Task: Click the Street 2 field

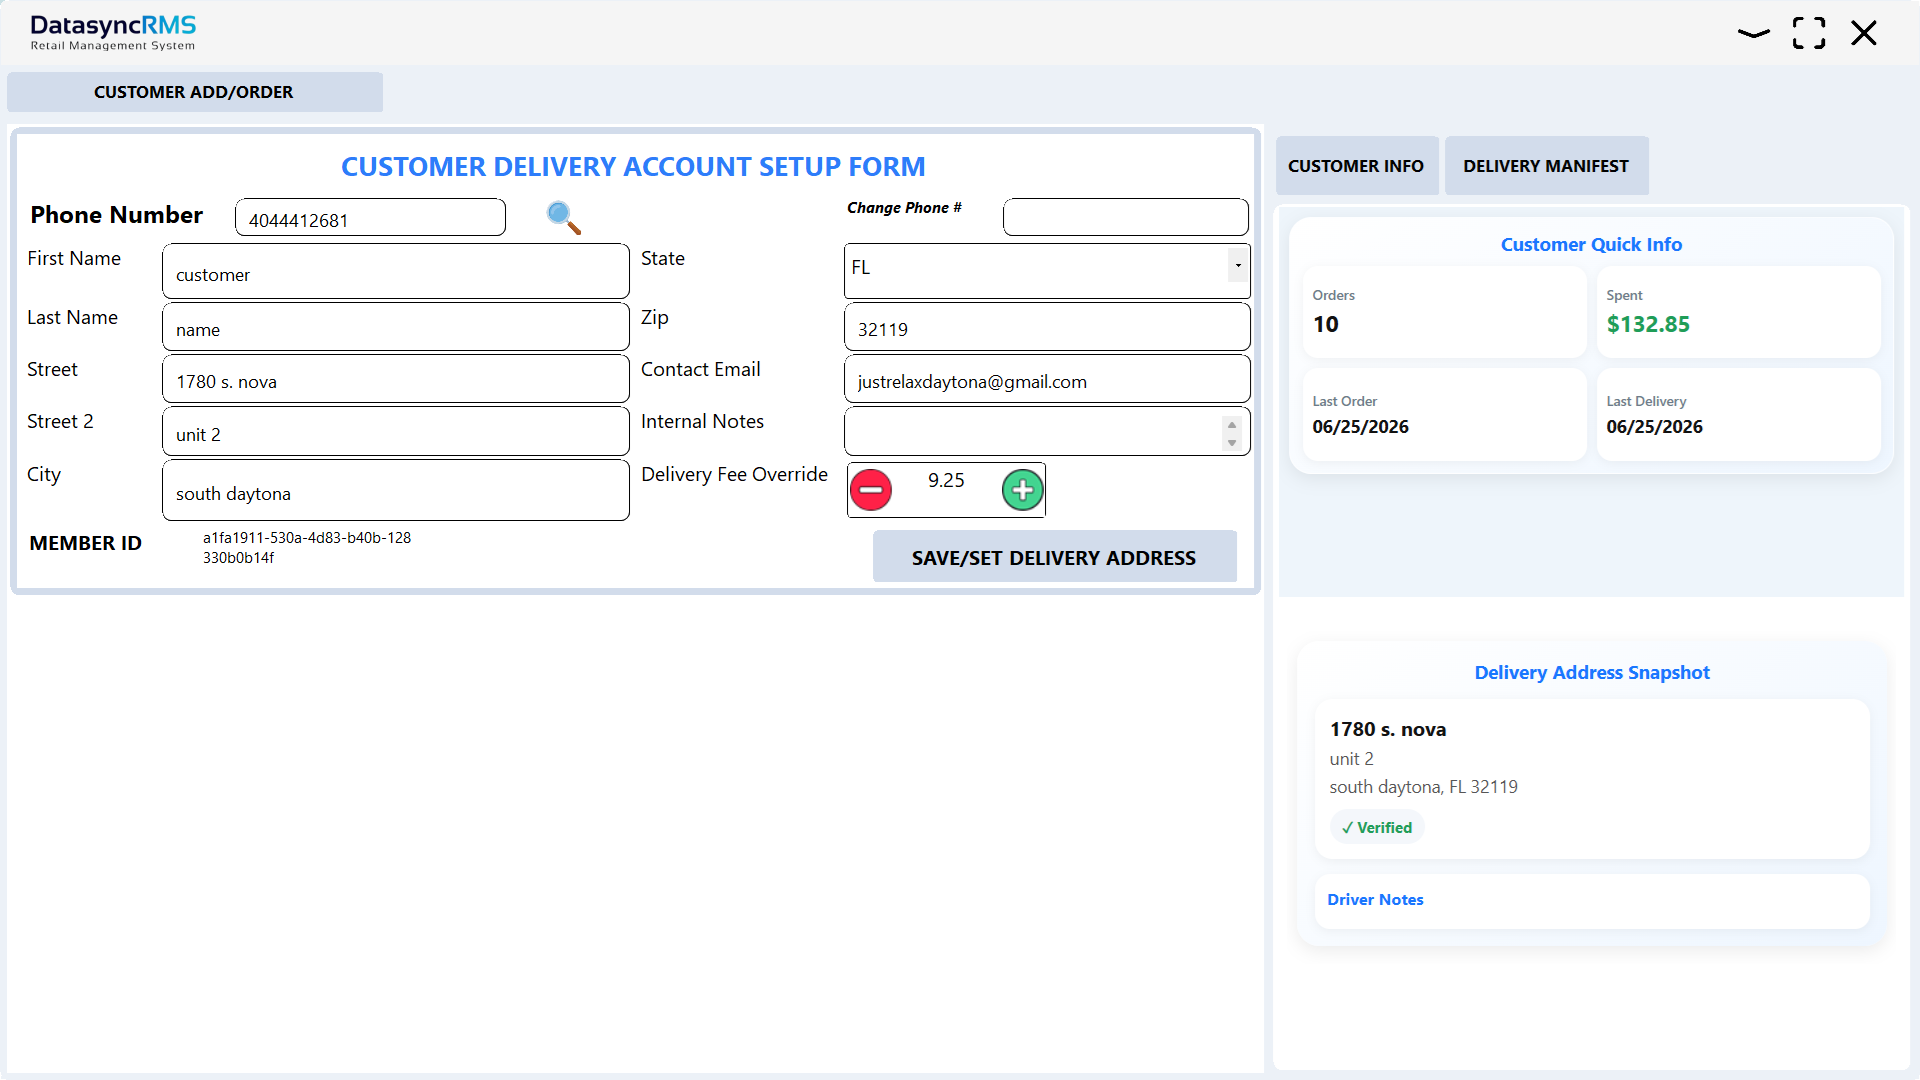Action: pyautogui.click(x=395, y=432)
